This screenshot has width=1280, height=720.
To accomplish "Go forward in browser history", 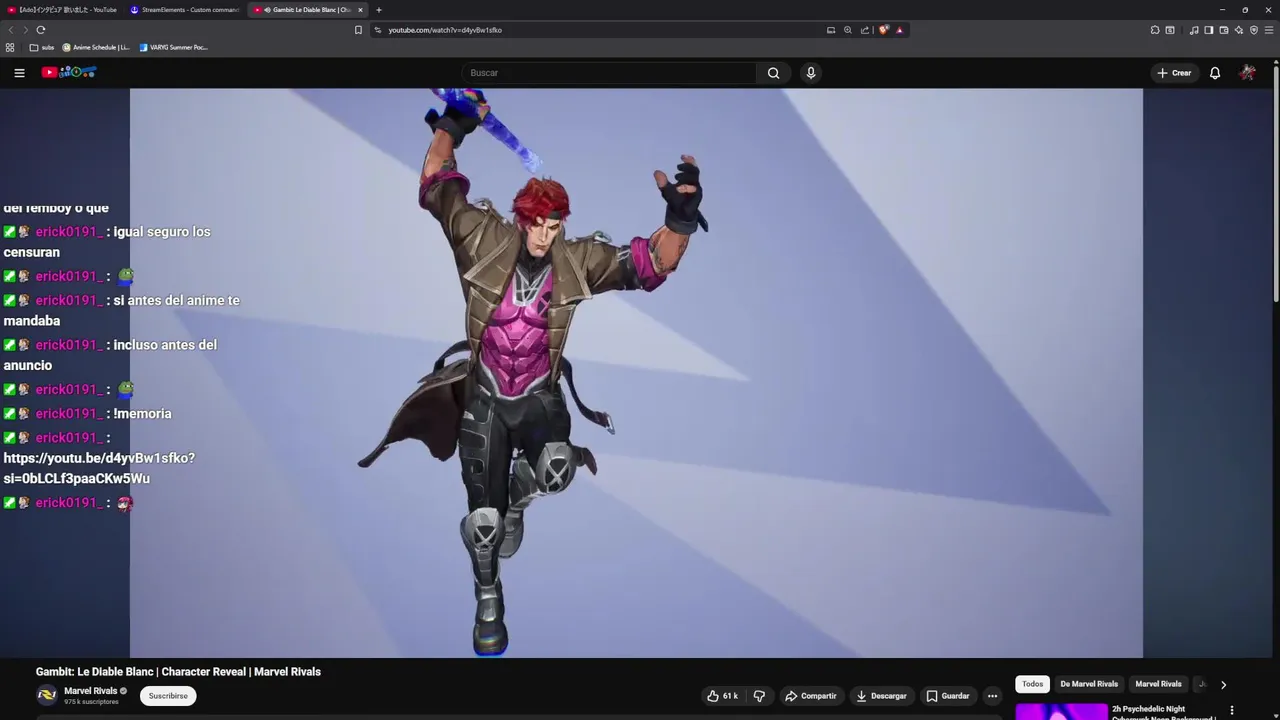I will pos(24,30).
